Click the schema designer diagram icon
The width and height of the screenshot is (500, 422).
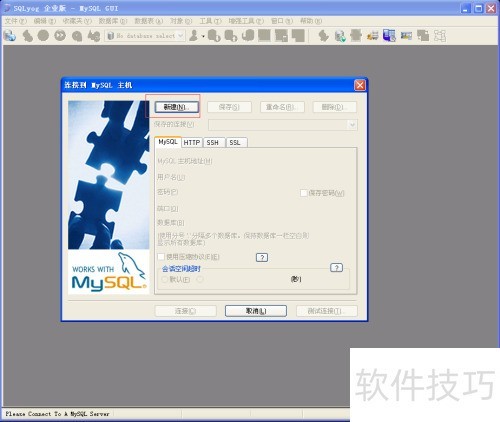[440, 36]
